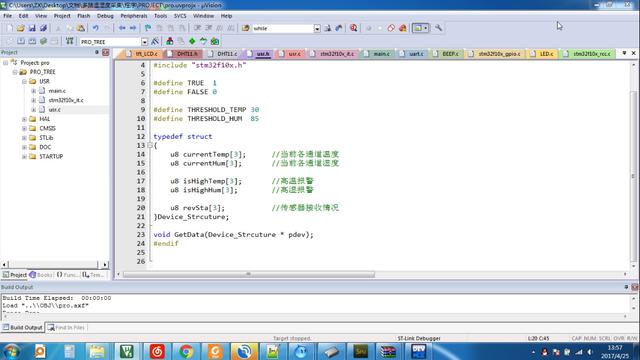
Task: Open the window layout selector button
Action: (x=420, y=28)
